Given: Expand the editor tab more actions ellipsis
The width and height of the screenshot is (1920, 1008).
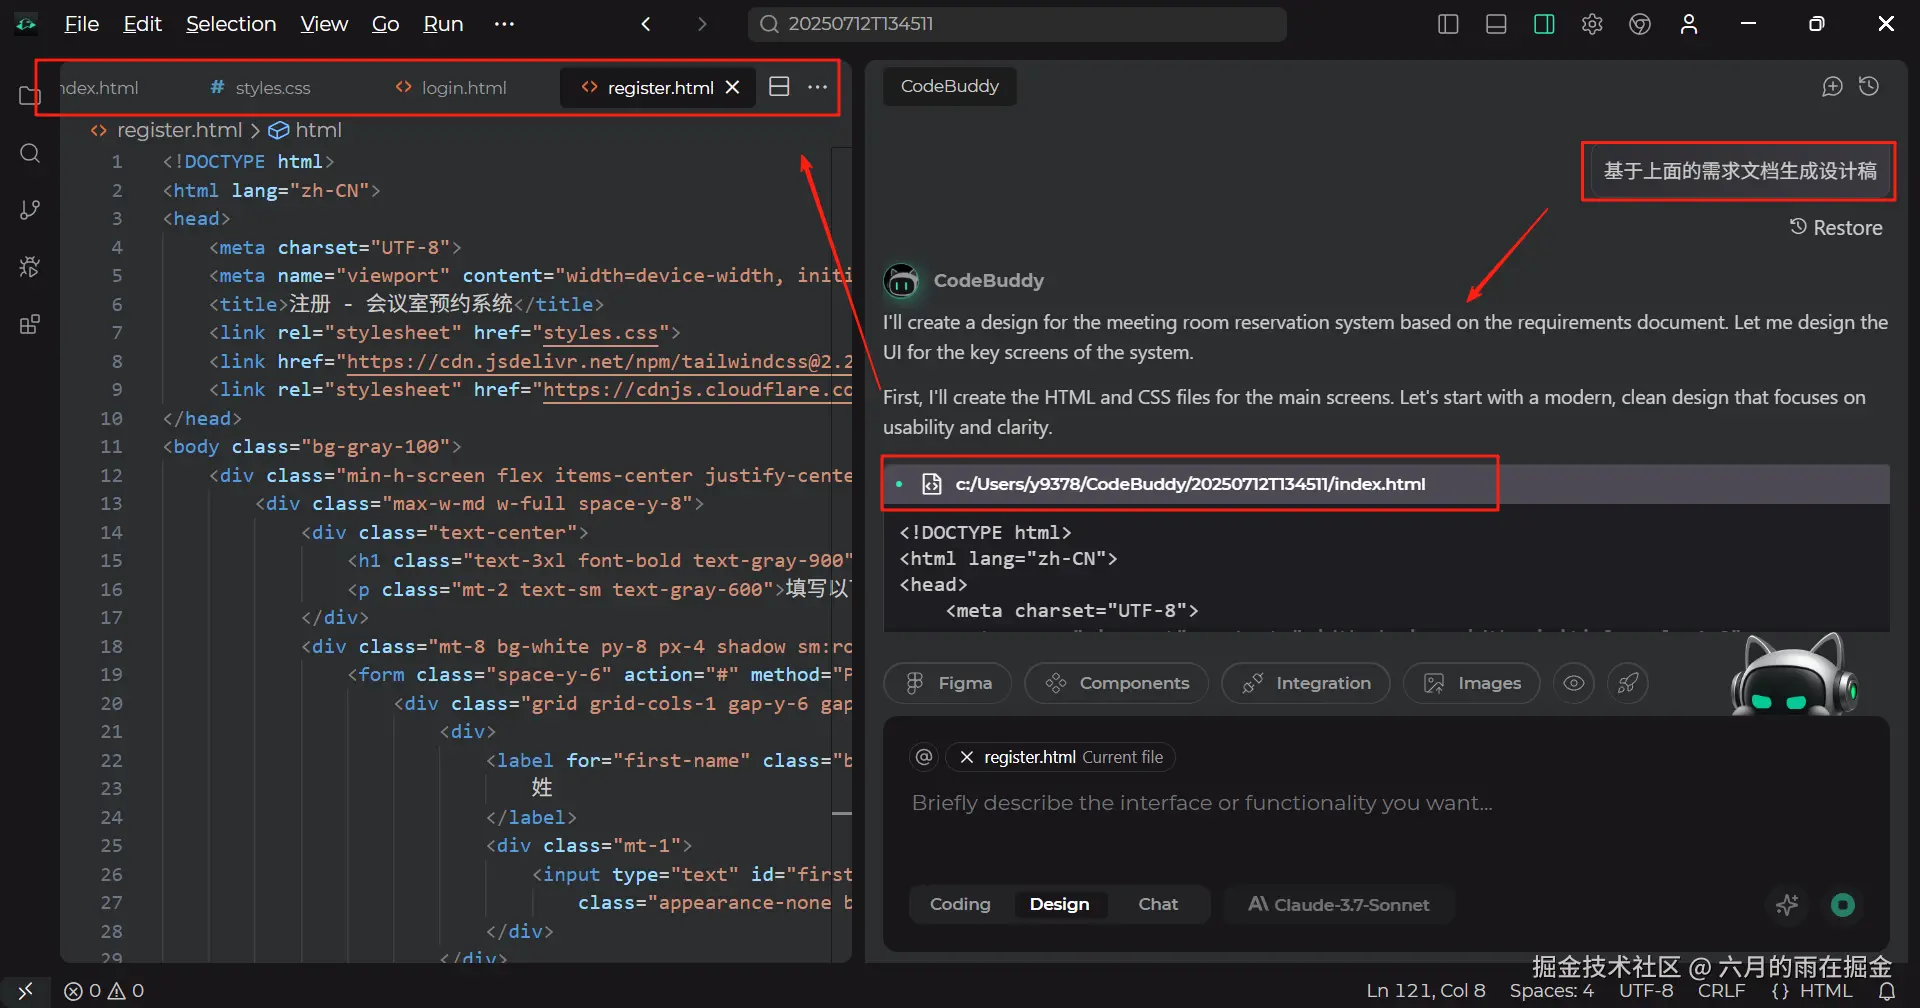Looking at the screenshot, I should tap(818, 87).
